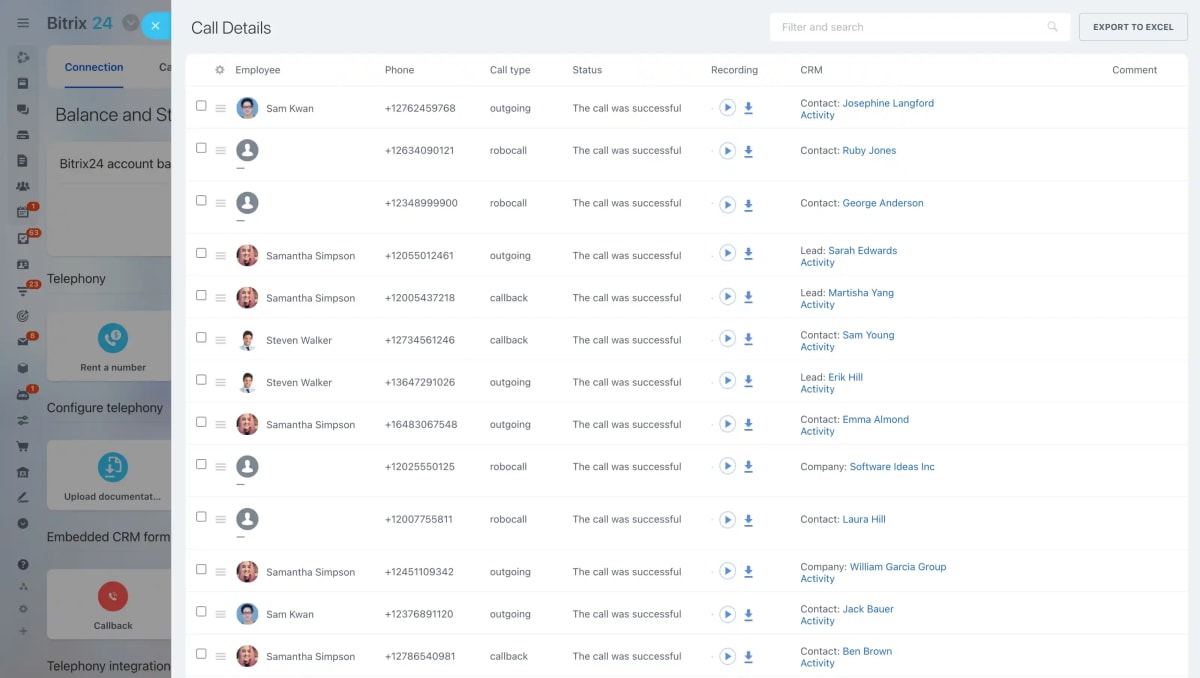Click phone number +16483067548
Screen dimensions: 1200x678
[x=421, y=424]
